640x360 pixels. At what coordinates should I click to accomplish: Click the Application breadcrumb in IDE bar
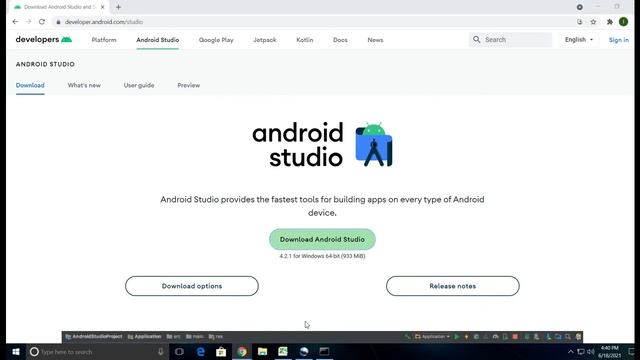tap(144, 337)
